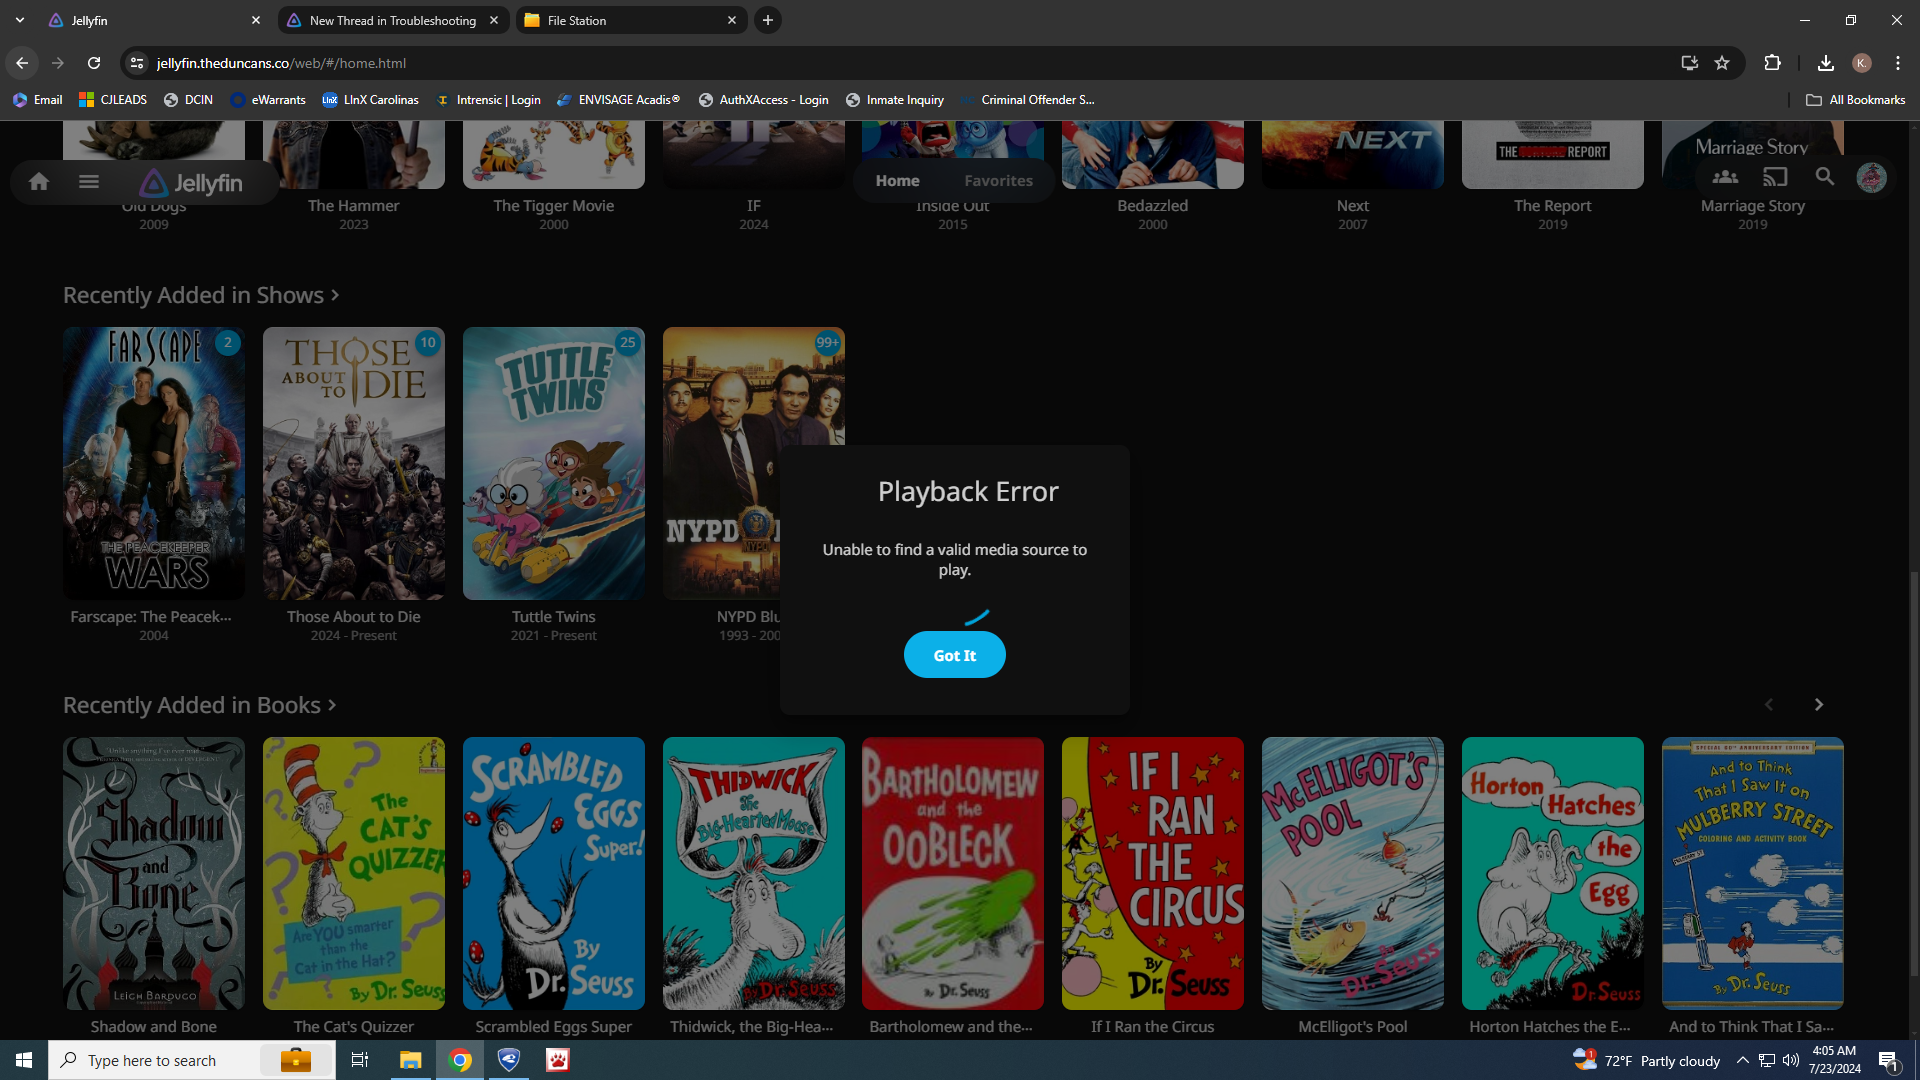Open the user profile avatar
1920x1080 pixels.
click(1871, 178)
